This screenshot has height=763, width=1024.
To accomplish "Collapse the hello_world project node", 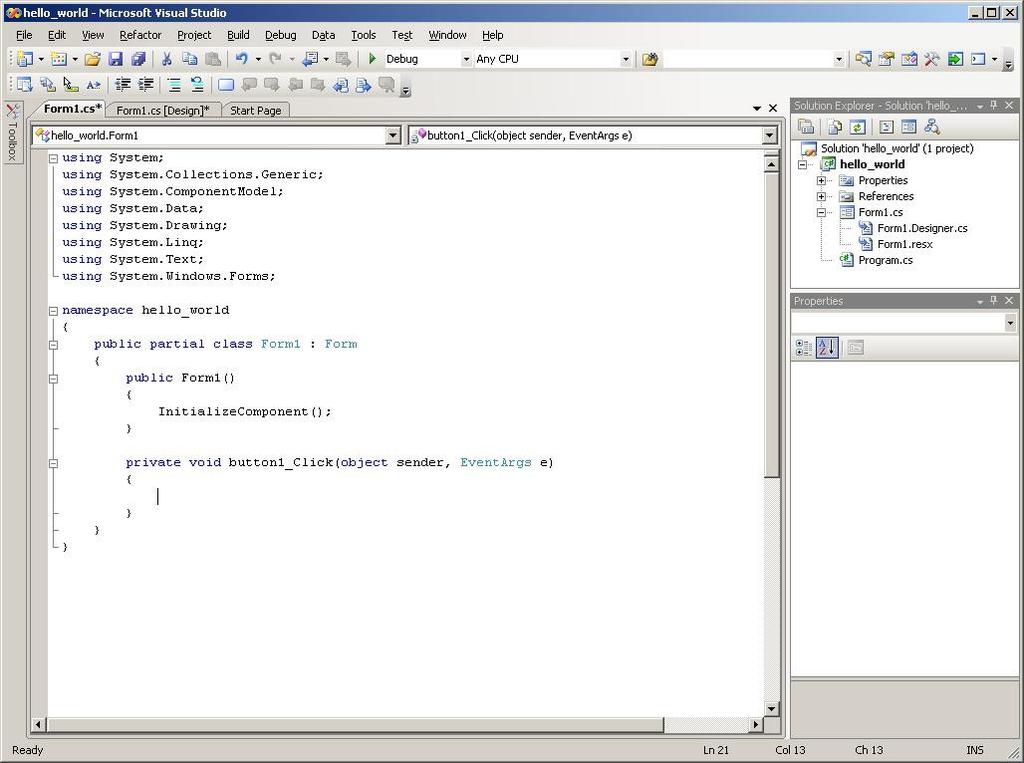I will point(803,165).
